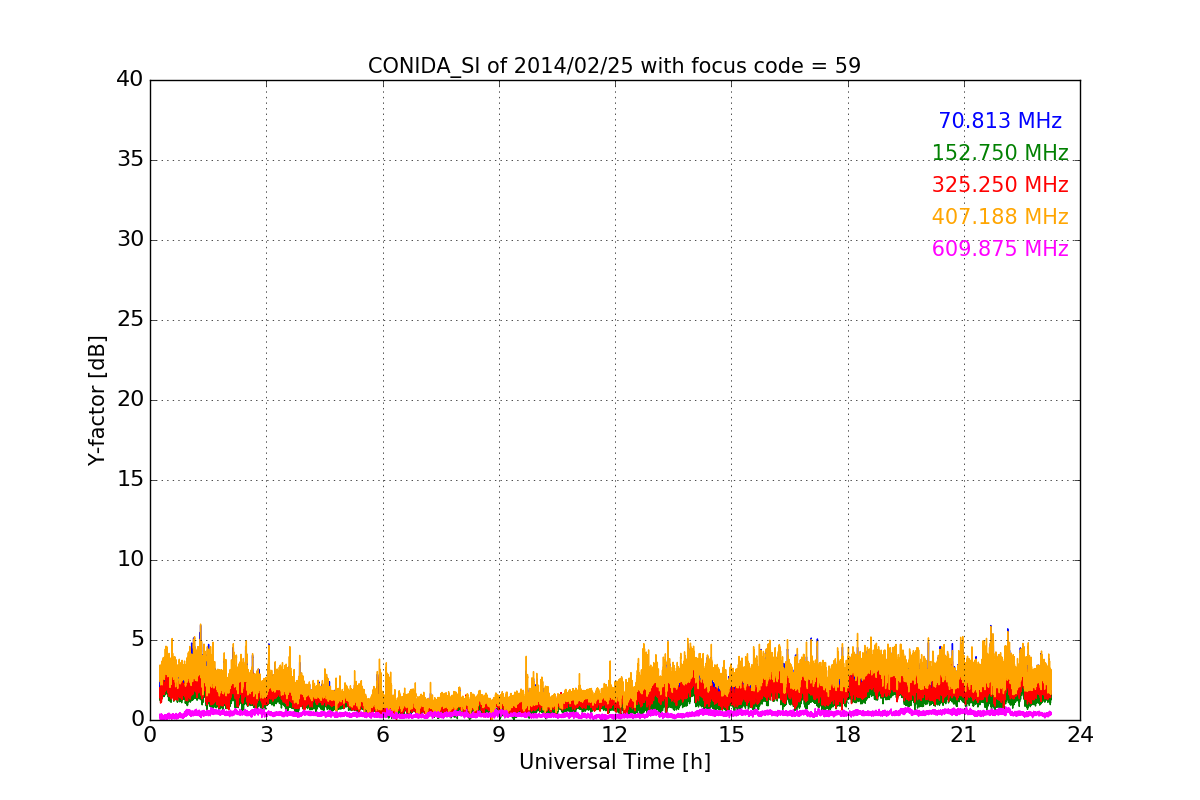
Task: Select the 407.188 MHz legend label
Action: click(x=1000, y=217)
